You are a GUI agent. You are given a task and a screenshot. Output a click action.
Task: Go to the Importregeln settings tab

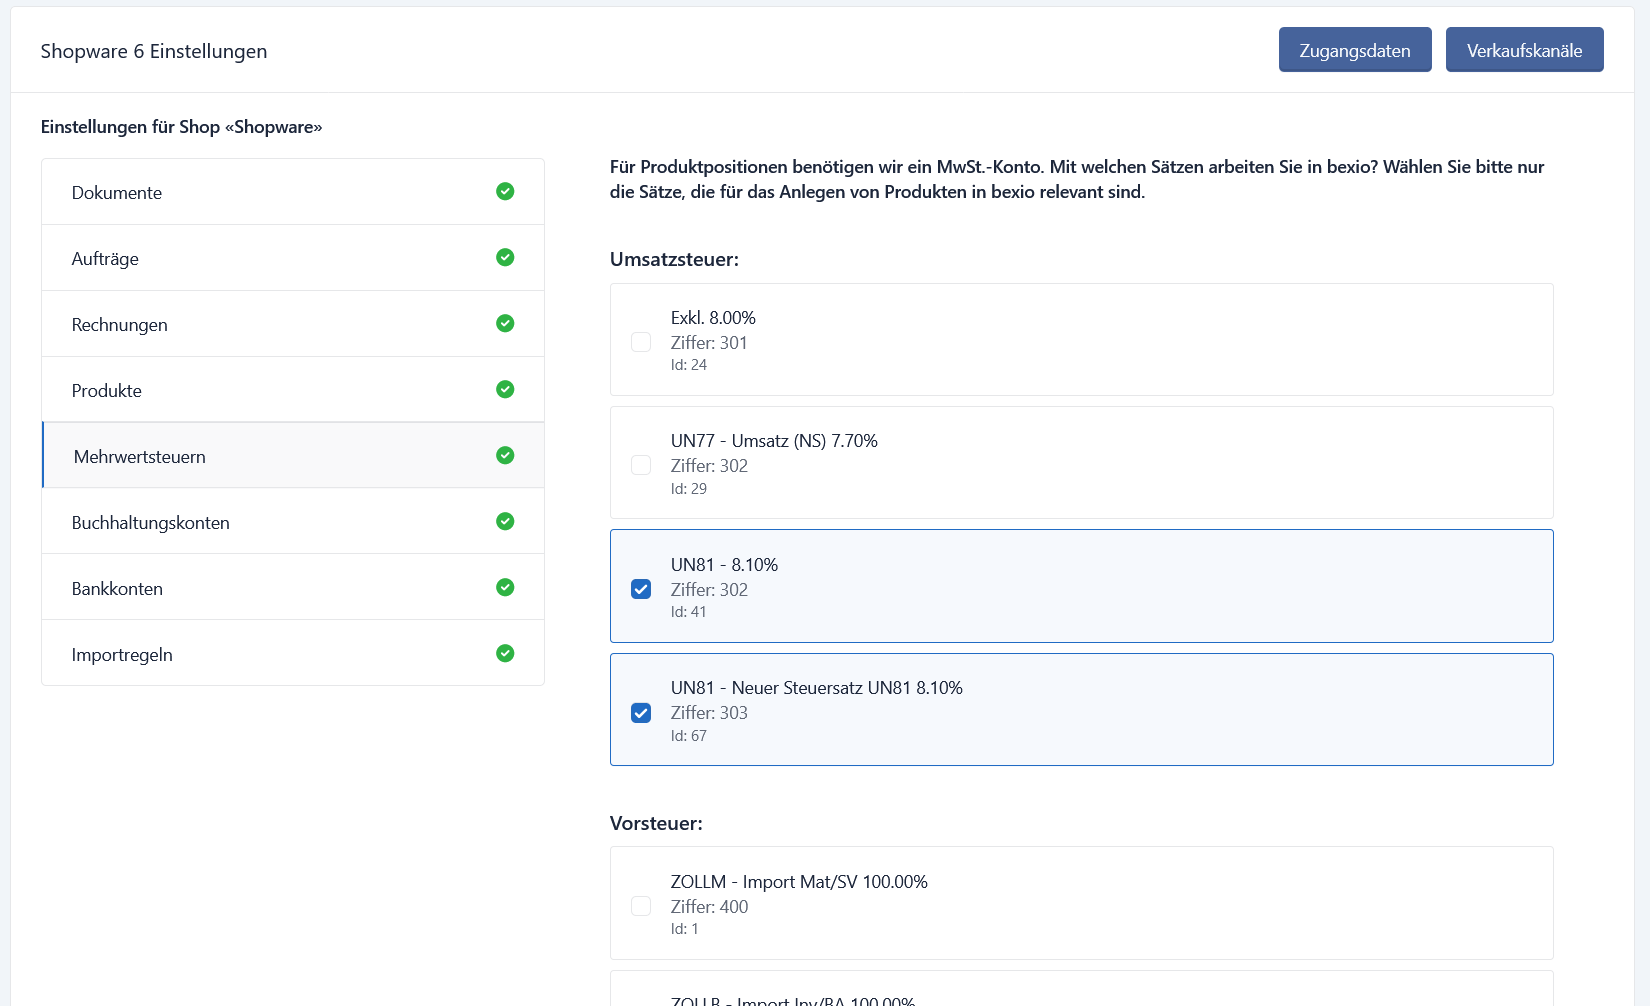pos(122,655)
